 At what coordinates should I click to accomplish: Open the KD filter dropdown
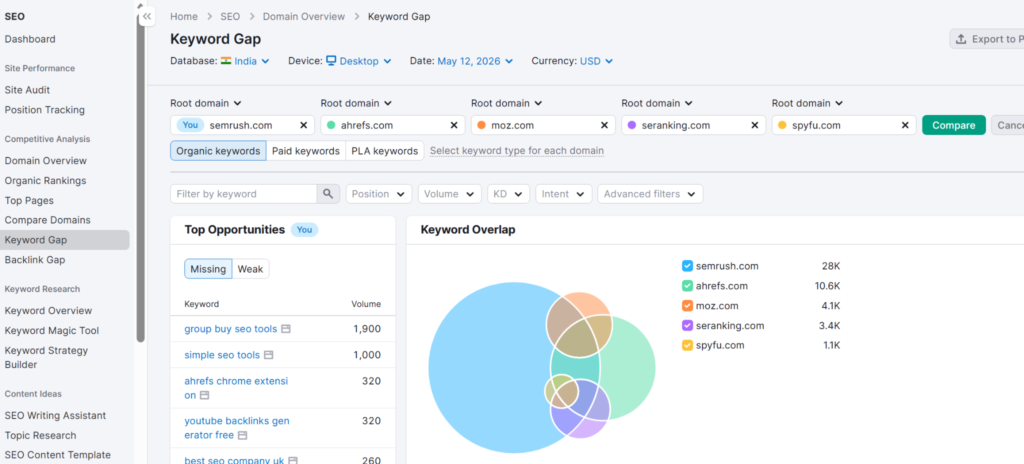[x=508, y=193]
